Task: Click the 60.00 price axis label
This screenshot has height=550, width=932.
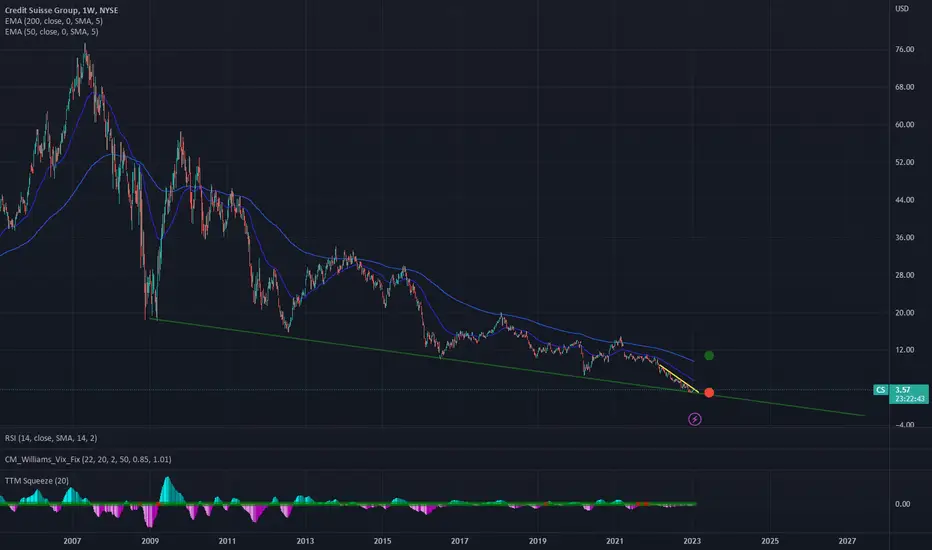Action: tap(905, 124)
